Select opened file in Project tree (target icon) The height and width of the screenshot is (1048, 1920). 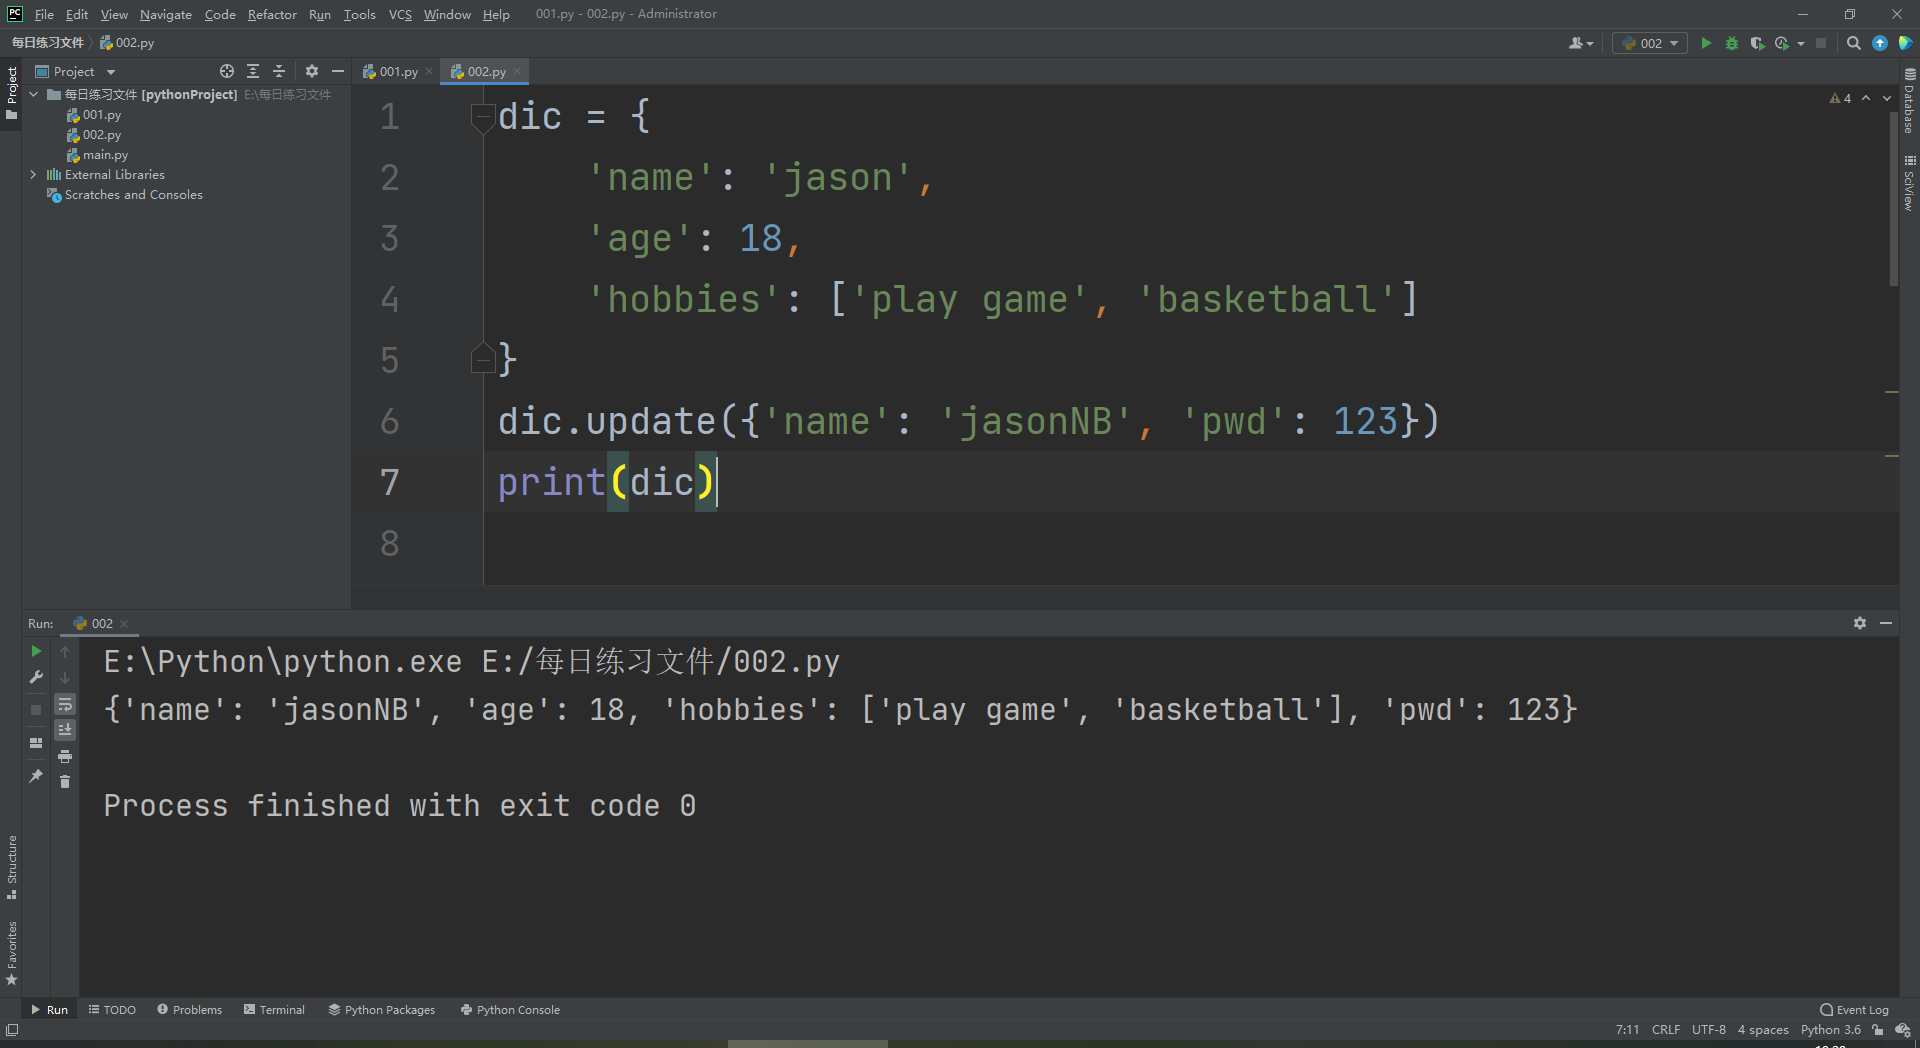coord(227,71)
